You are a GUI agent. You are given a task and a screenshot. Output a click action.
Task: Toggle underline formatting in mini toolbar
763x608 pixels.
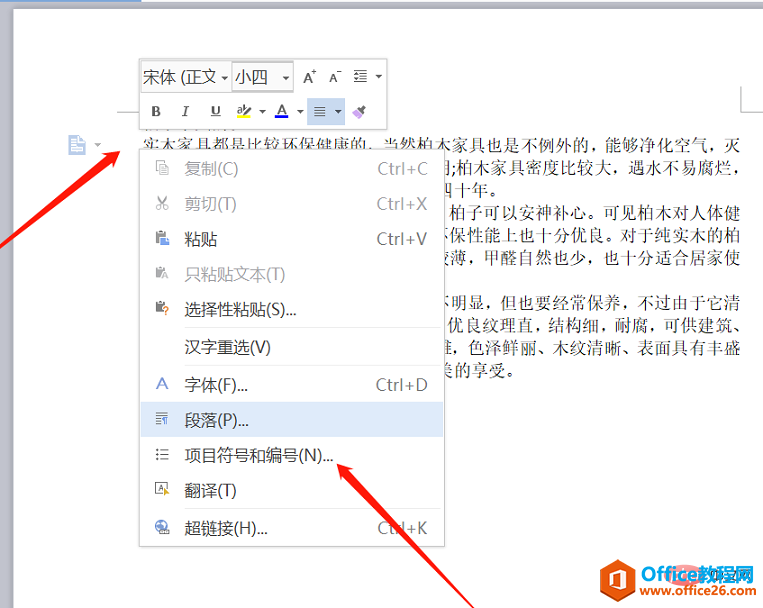[x=215, y=111]
